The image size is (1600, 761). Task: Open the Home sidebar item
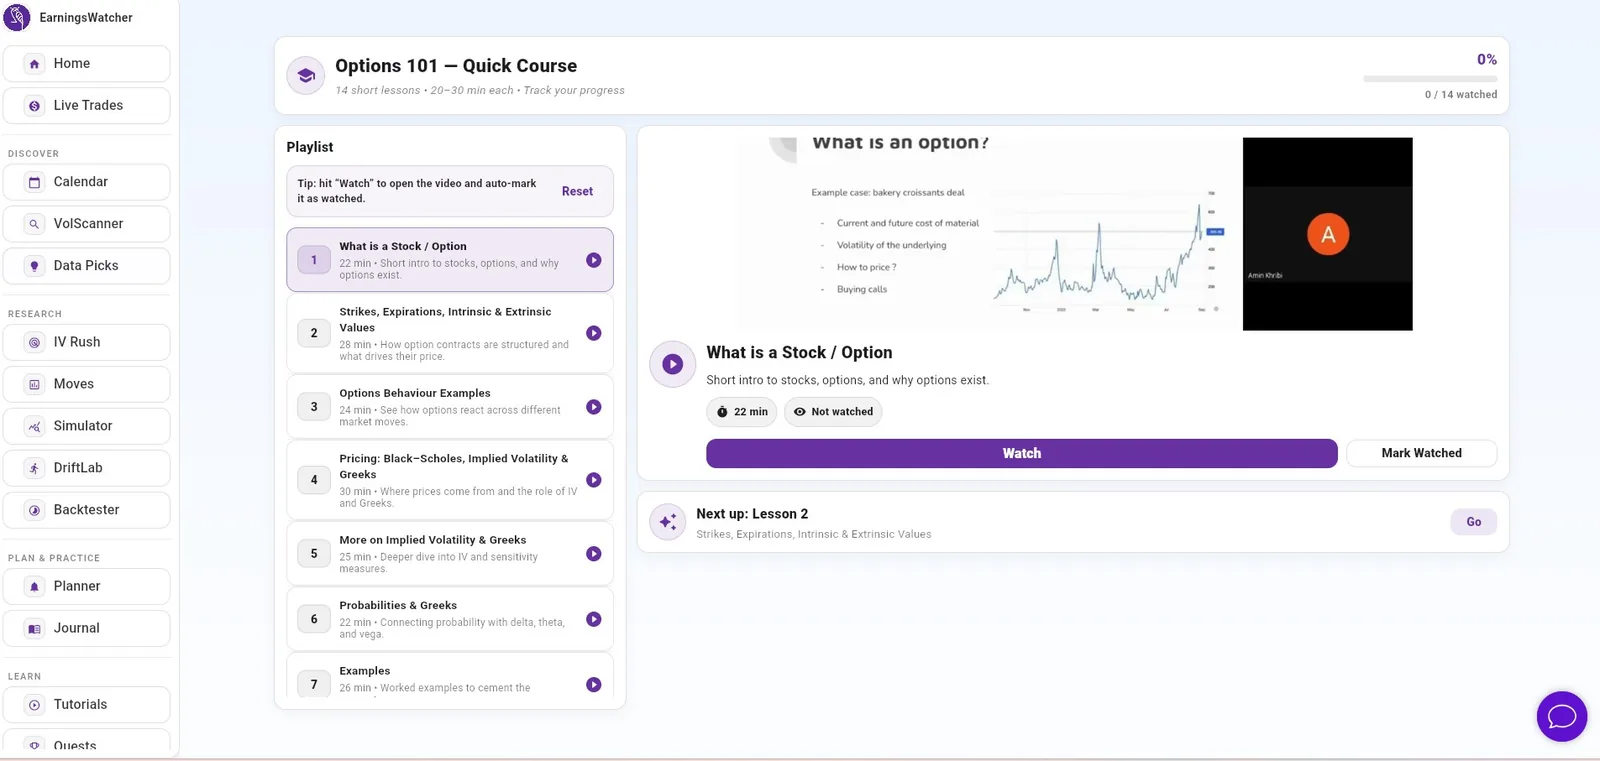pos(86,64)
